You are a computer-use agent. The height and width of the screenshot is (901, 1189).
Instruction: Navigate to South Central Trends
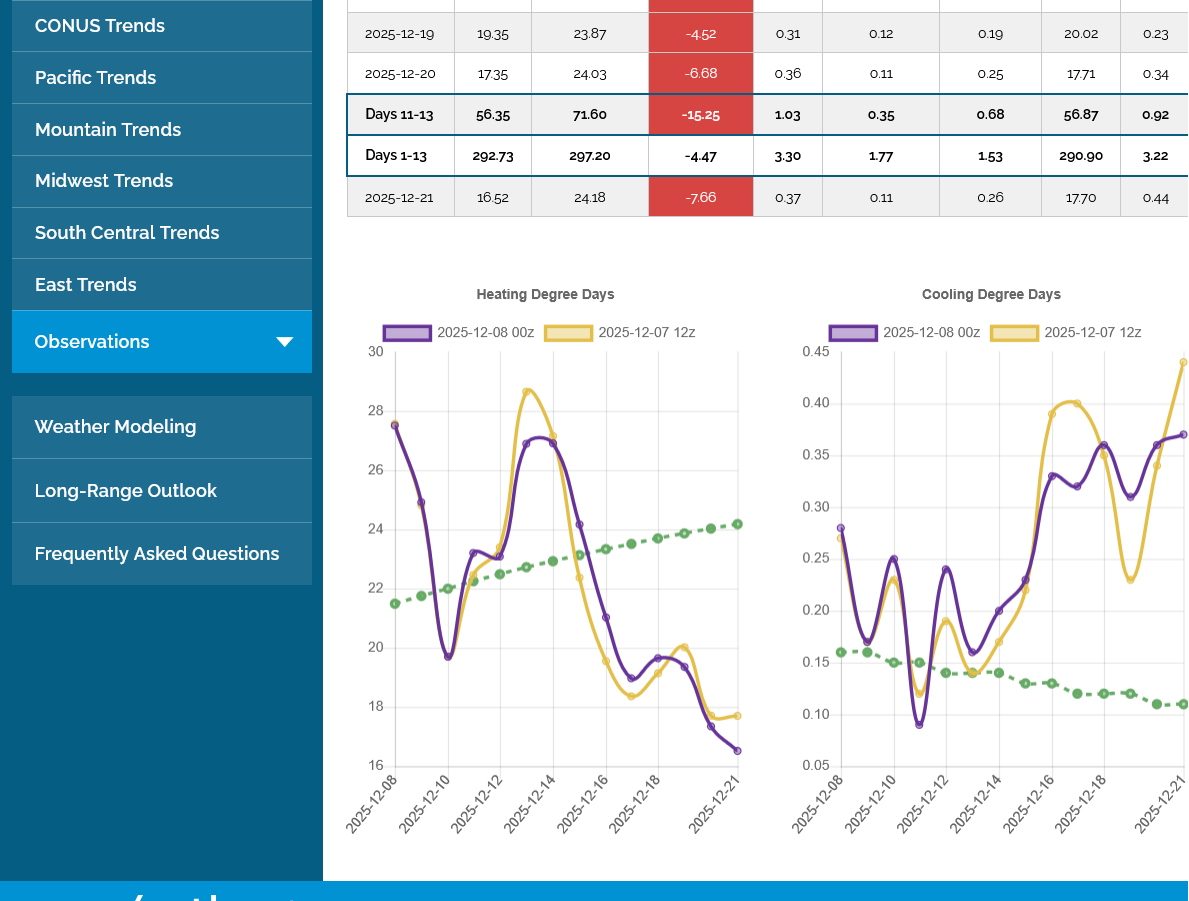click(127, 233)
